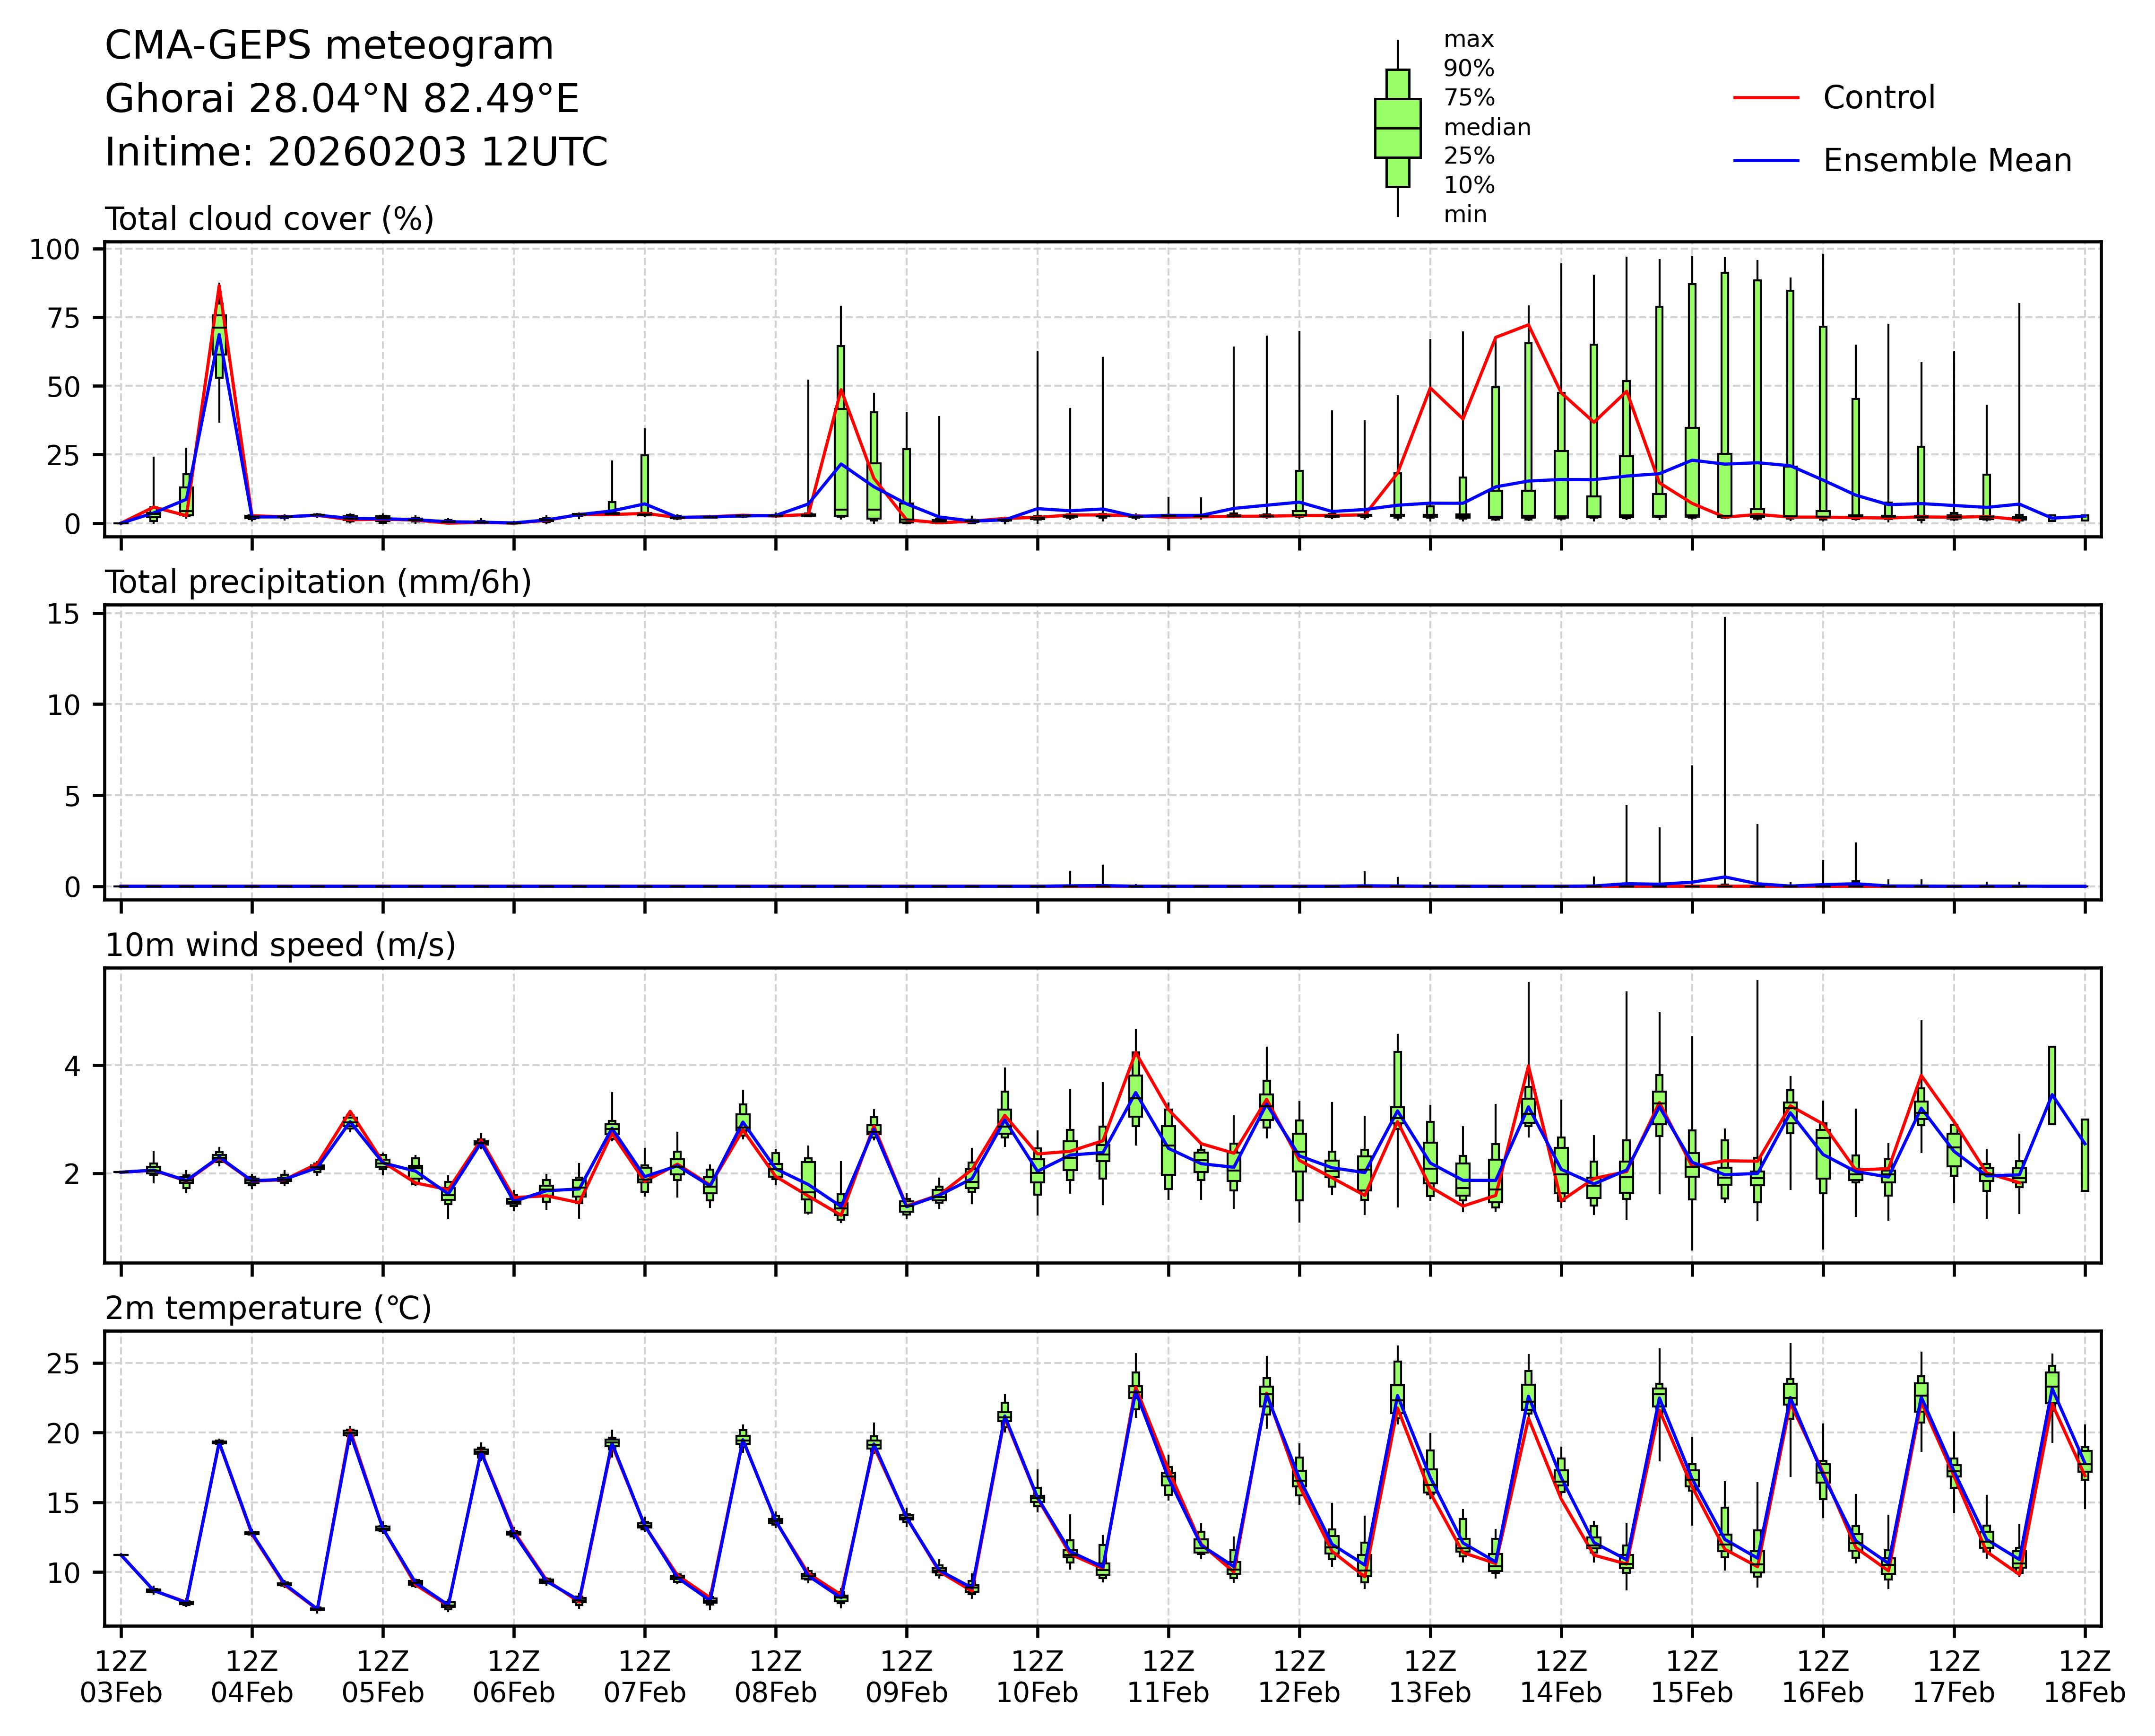The height and width of the screenshot is (1736, 2155).
Task: Click the 'Total cloud cover (%)' panel title
Action: 269,219
